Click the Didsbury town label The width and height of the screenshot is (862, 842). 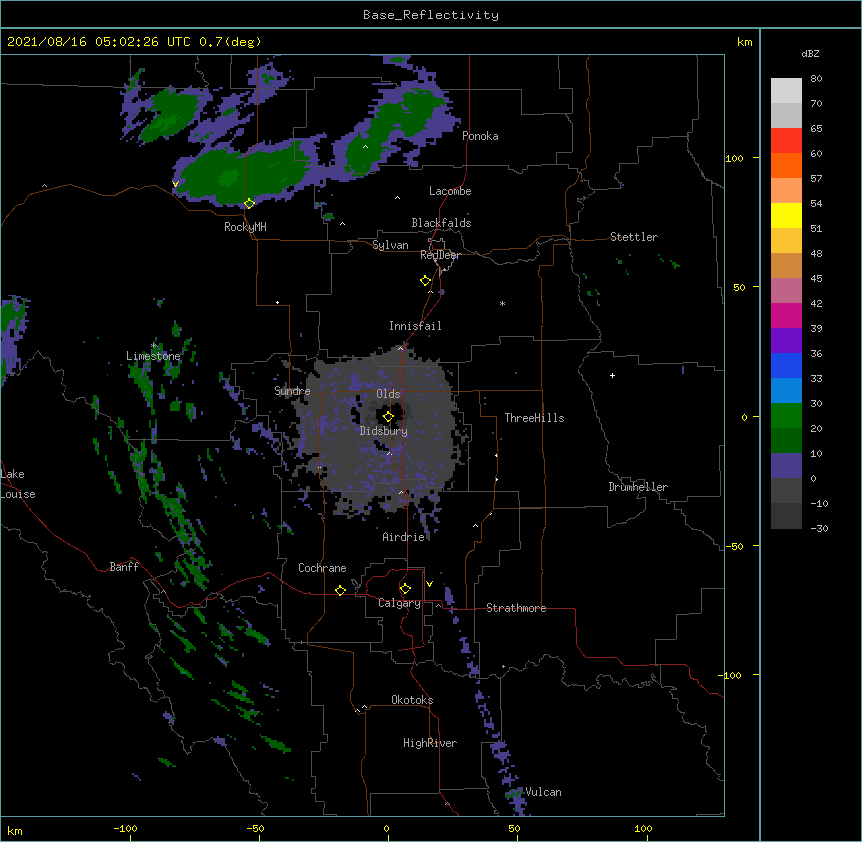(x=384, y=431)
